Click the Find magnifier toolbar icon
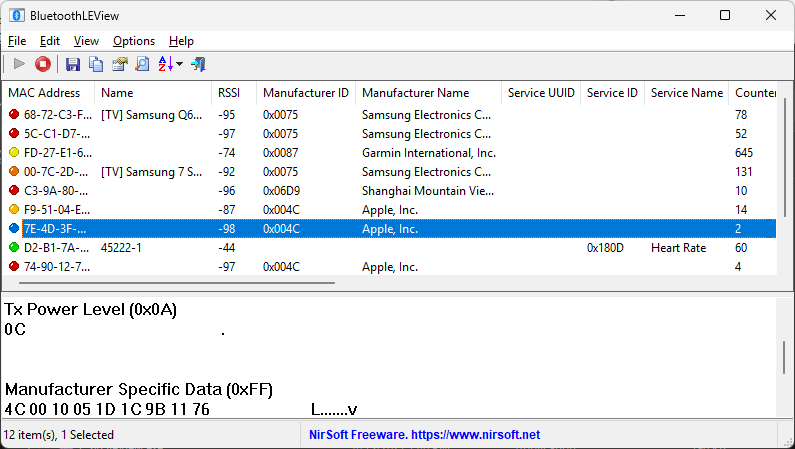This screenshot has width=795, height=449. [x=142, y=64]
